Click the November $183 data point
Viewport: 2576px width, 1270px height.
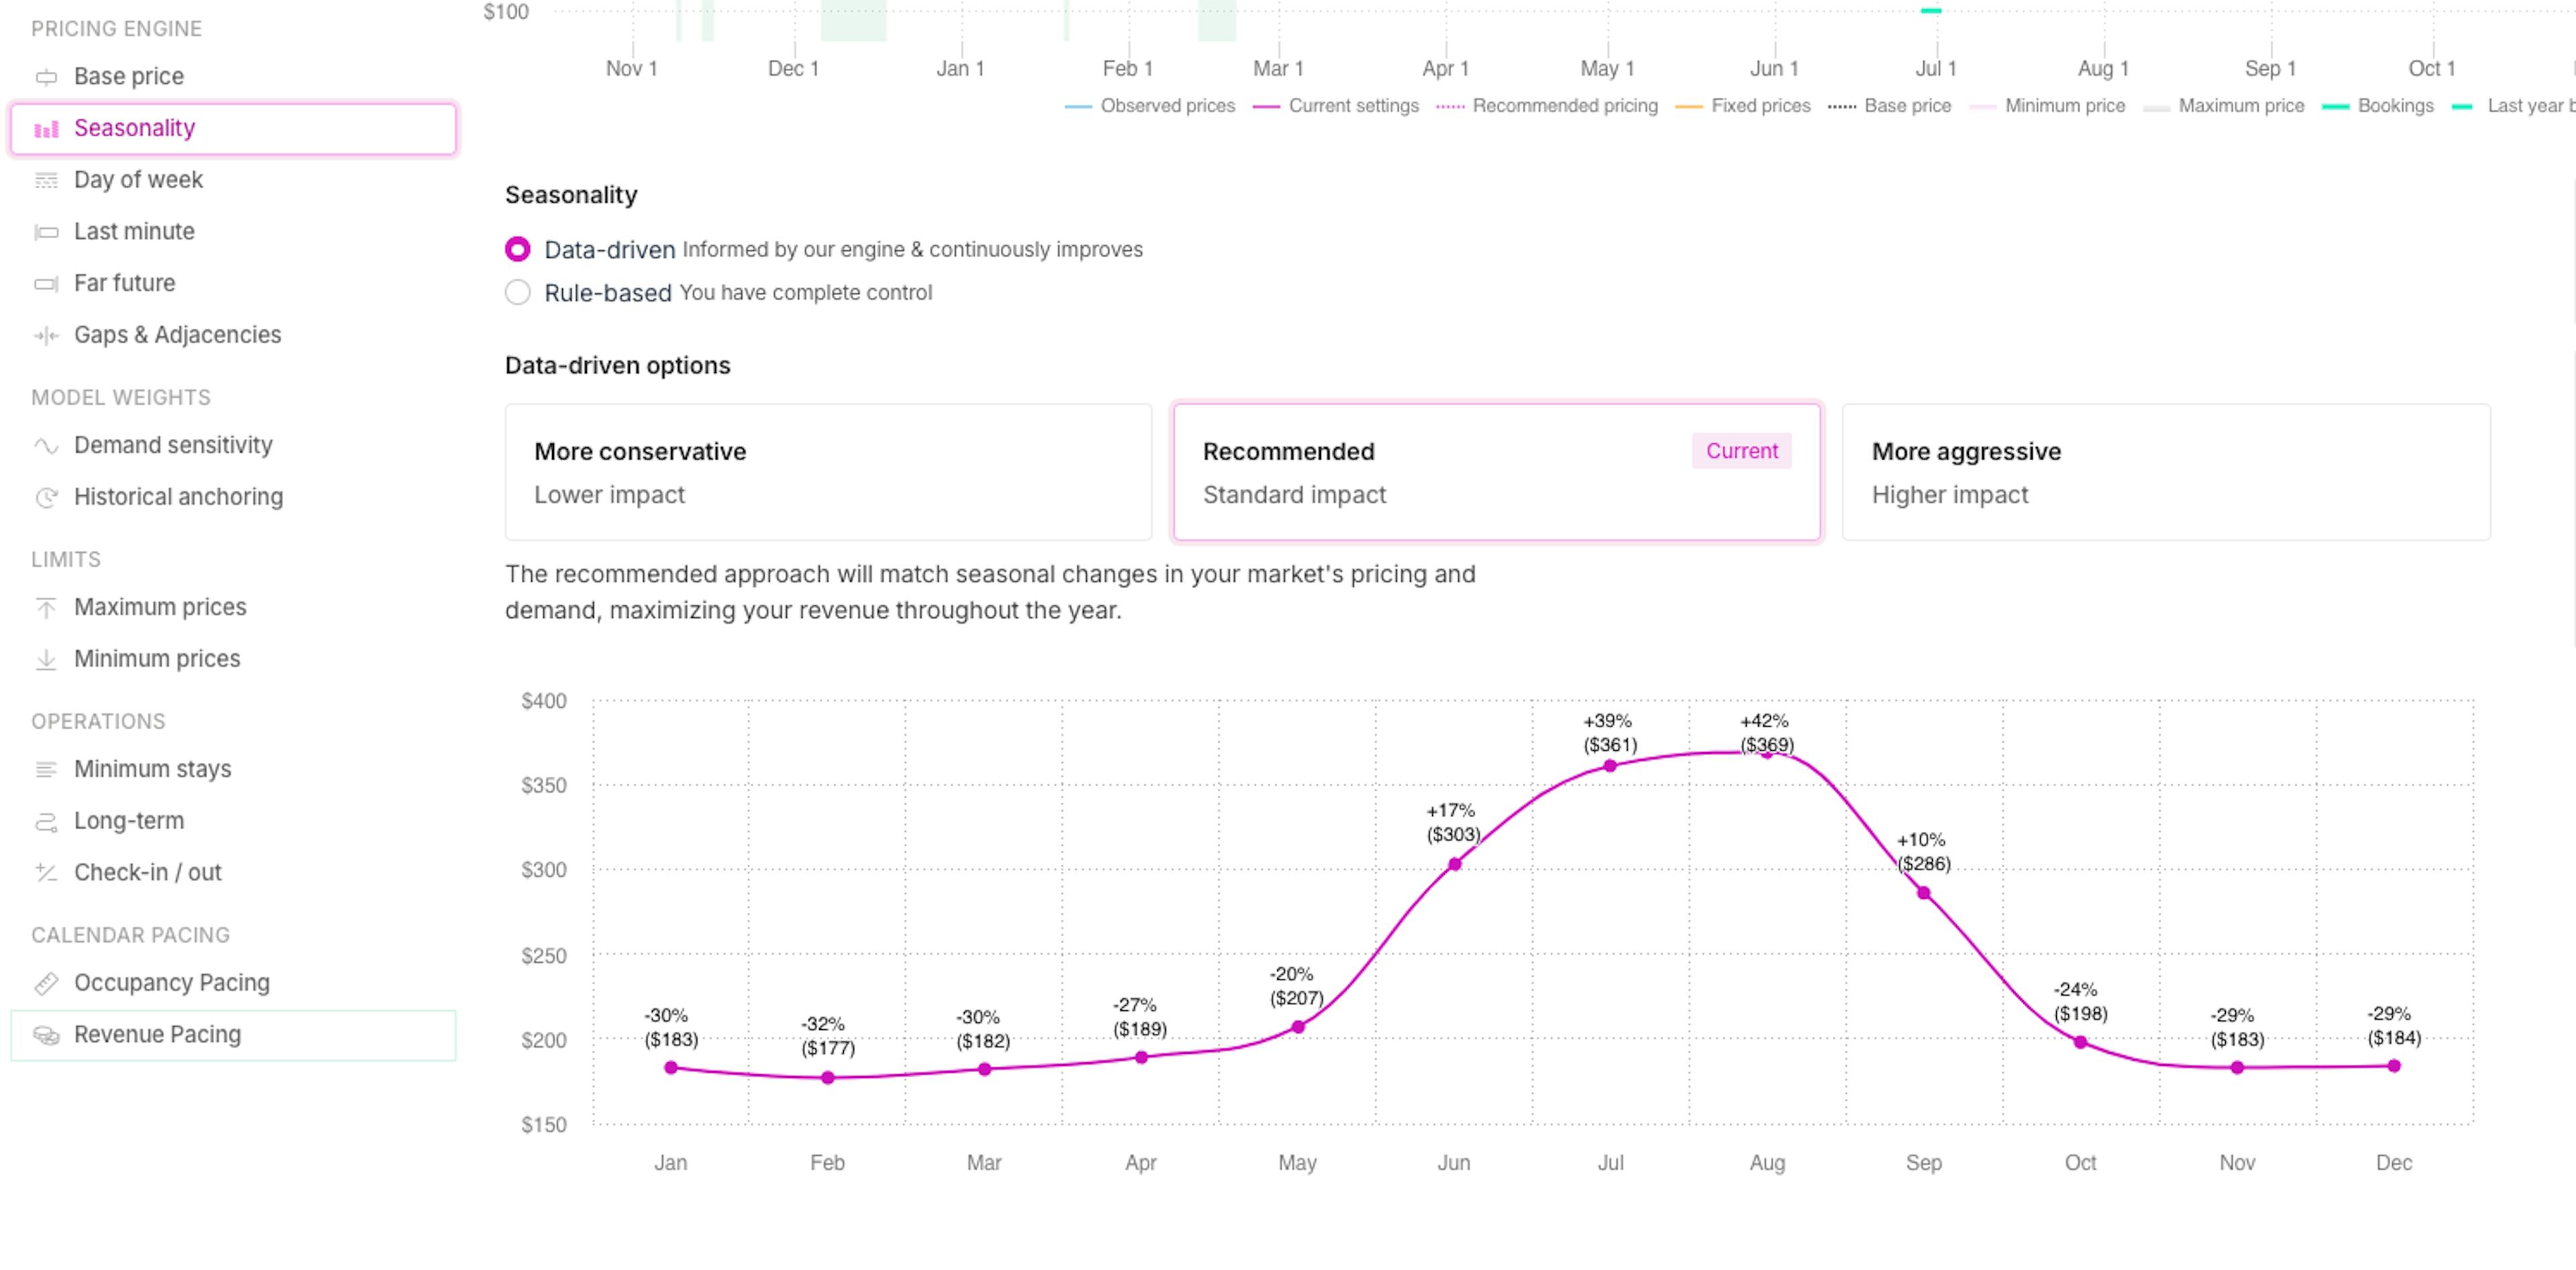click(2238, 1068)
